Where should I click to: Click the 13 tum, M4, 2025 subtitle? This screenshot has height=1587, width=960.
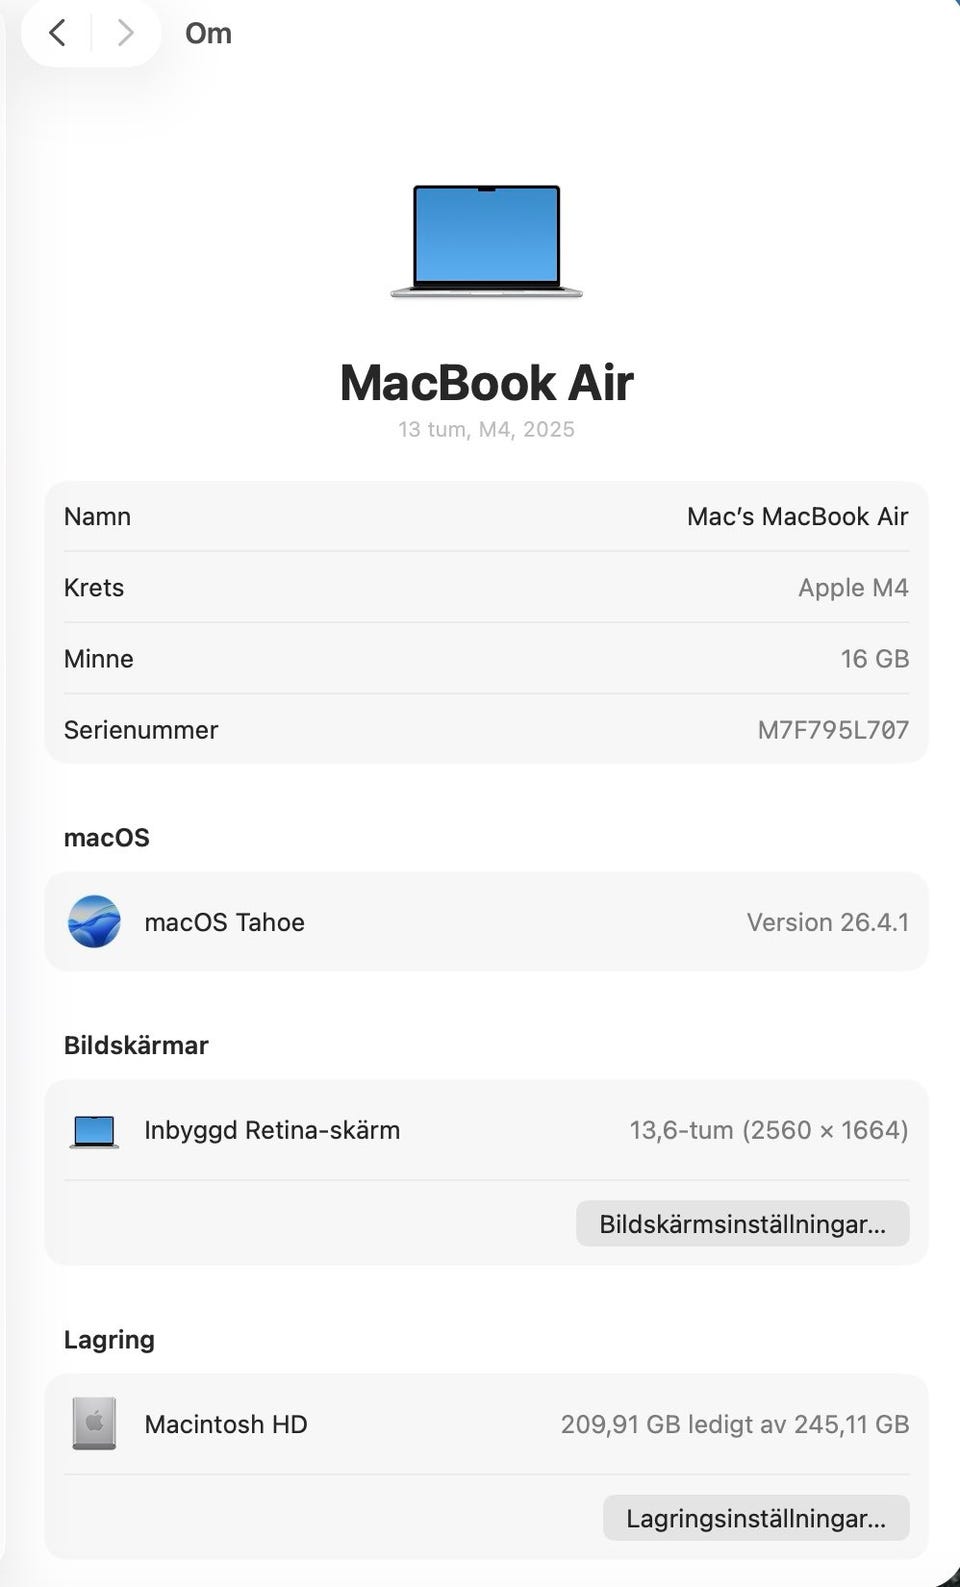pyautogui.click(x=486, y=429)
